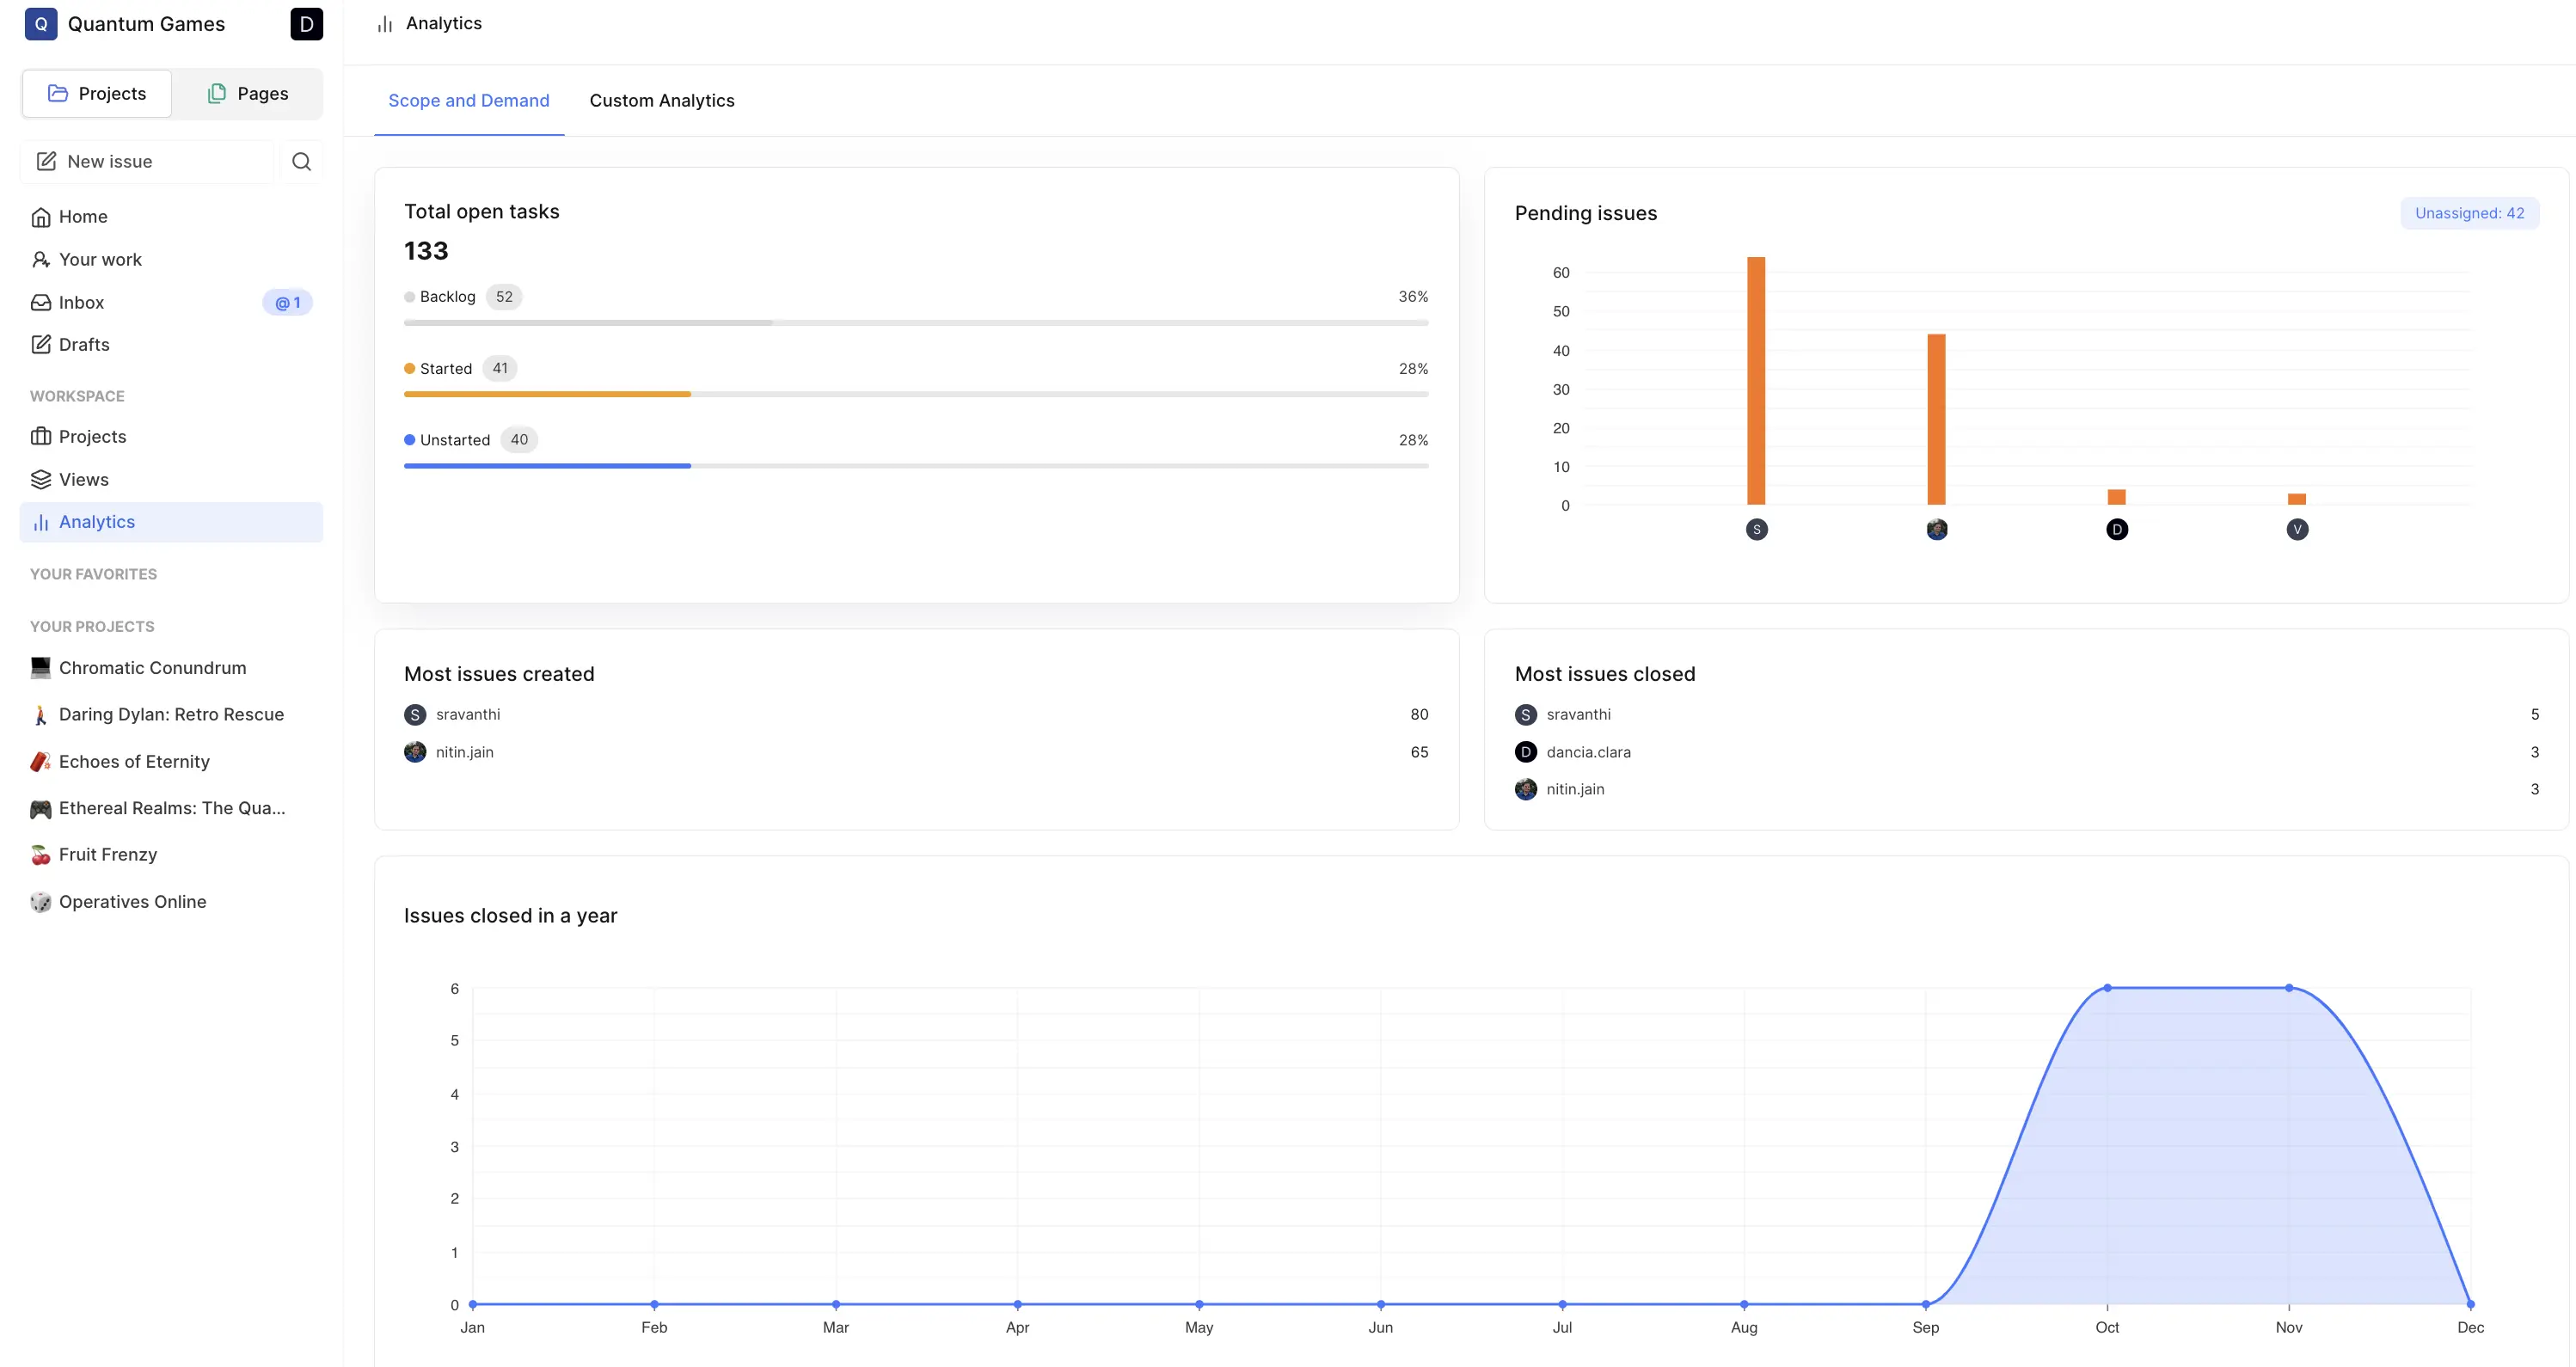The height and width of the screenshot is (1367, 2576).
Task: Collapse the YOUR PROJECTS section header
Action: (92, 627)
